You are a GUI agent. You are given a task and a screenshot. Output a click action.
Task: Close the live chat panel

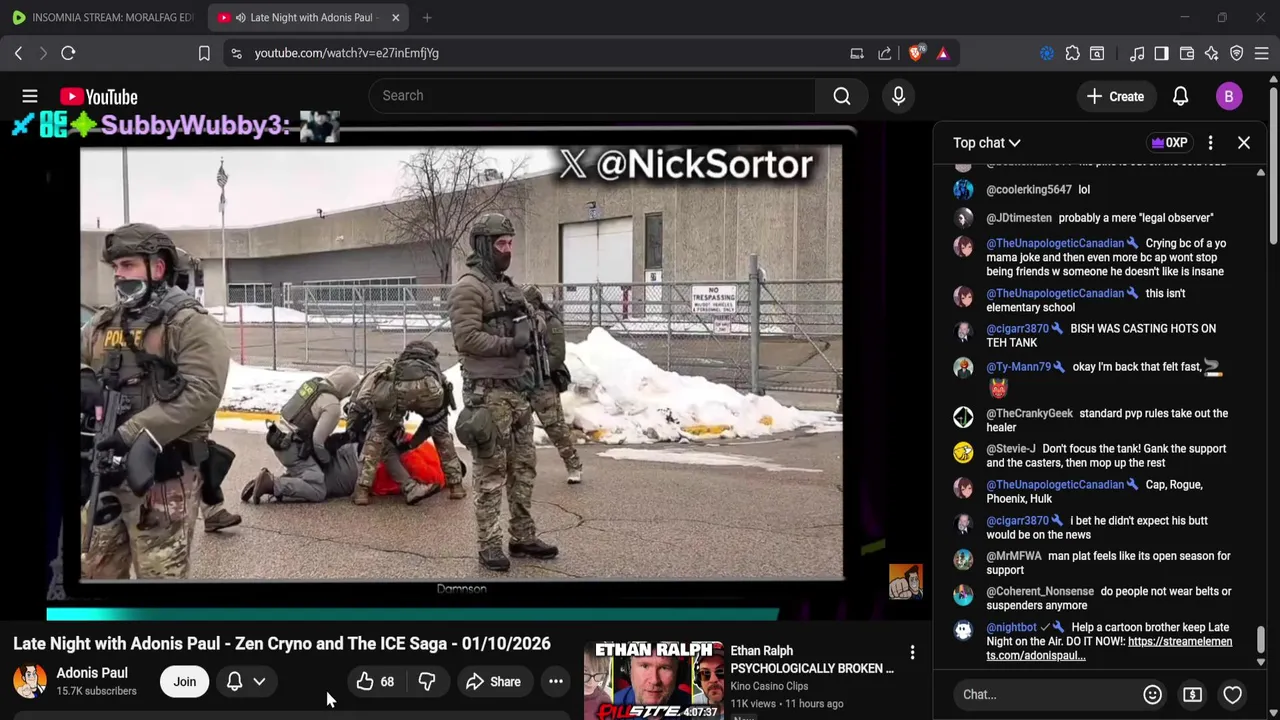tap(1244, 143)
